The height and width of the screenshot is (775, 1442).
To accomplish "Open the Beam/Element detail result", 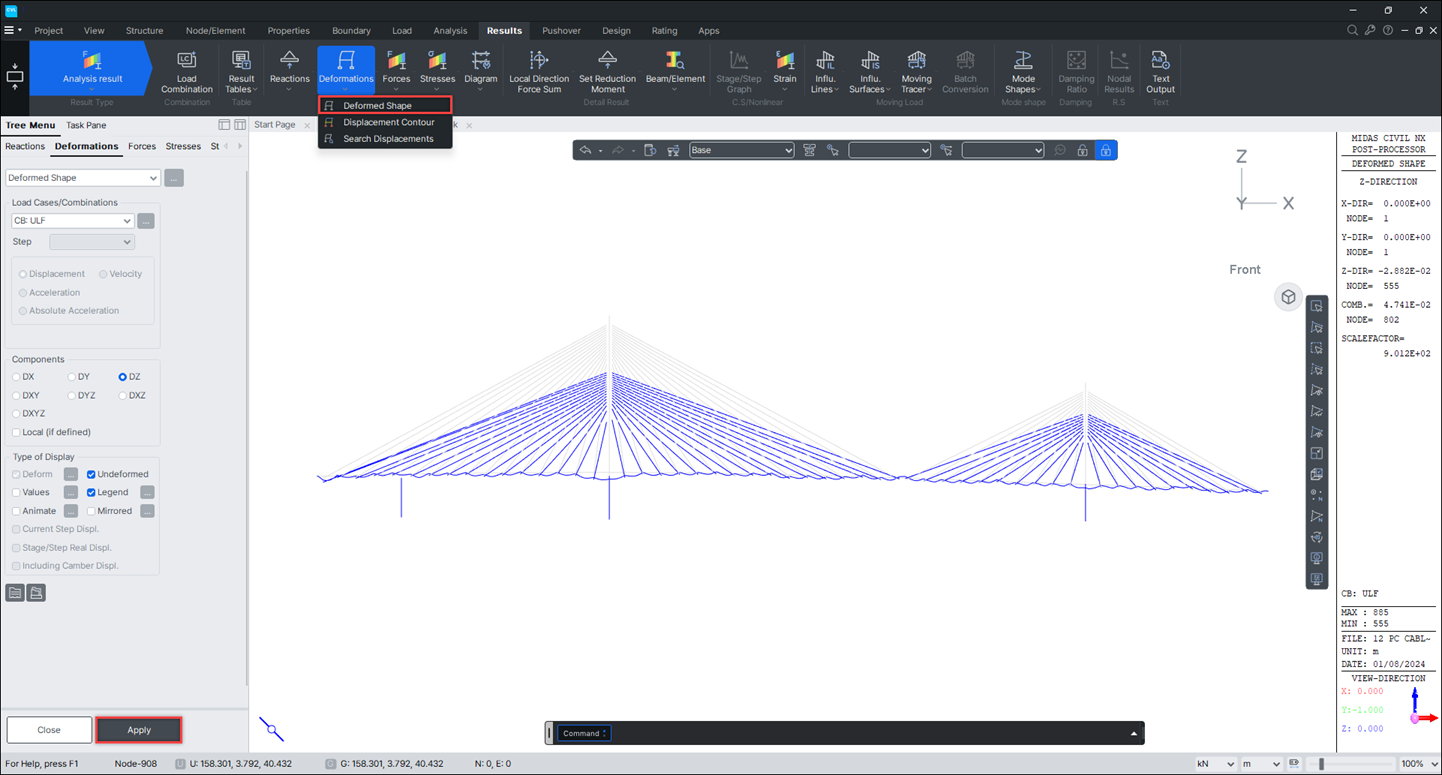I will click(x=675, y=71).
